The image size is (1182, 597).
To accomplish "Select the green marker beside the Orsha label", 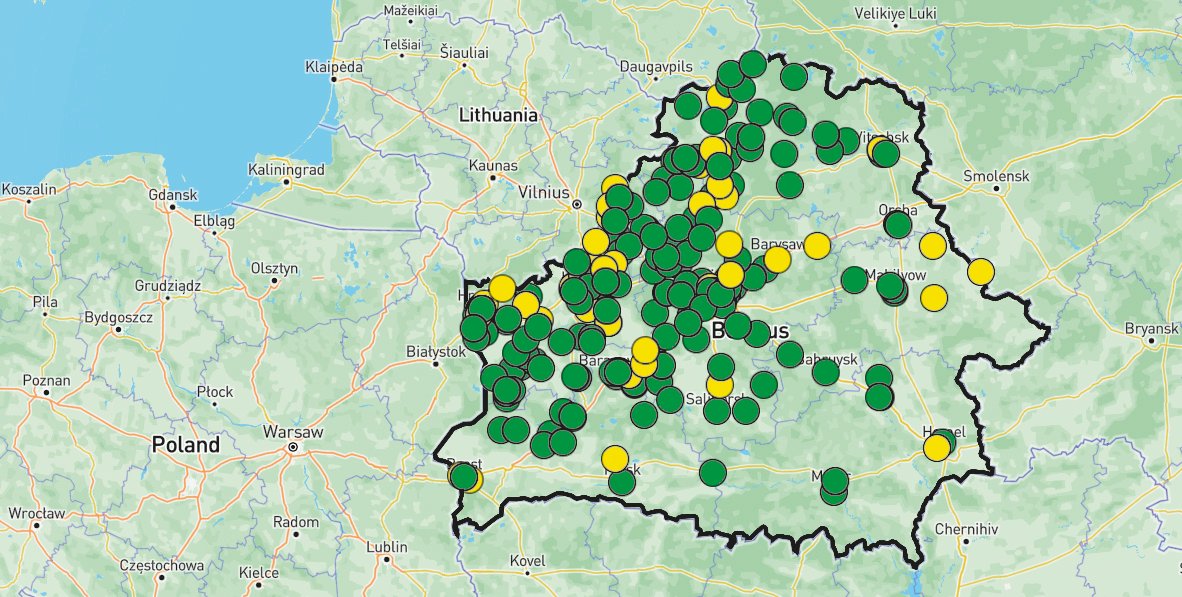I will coord(897,225).
